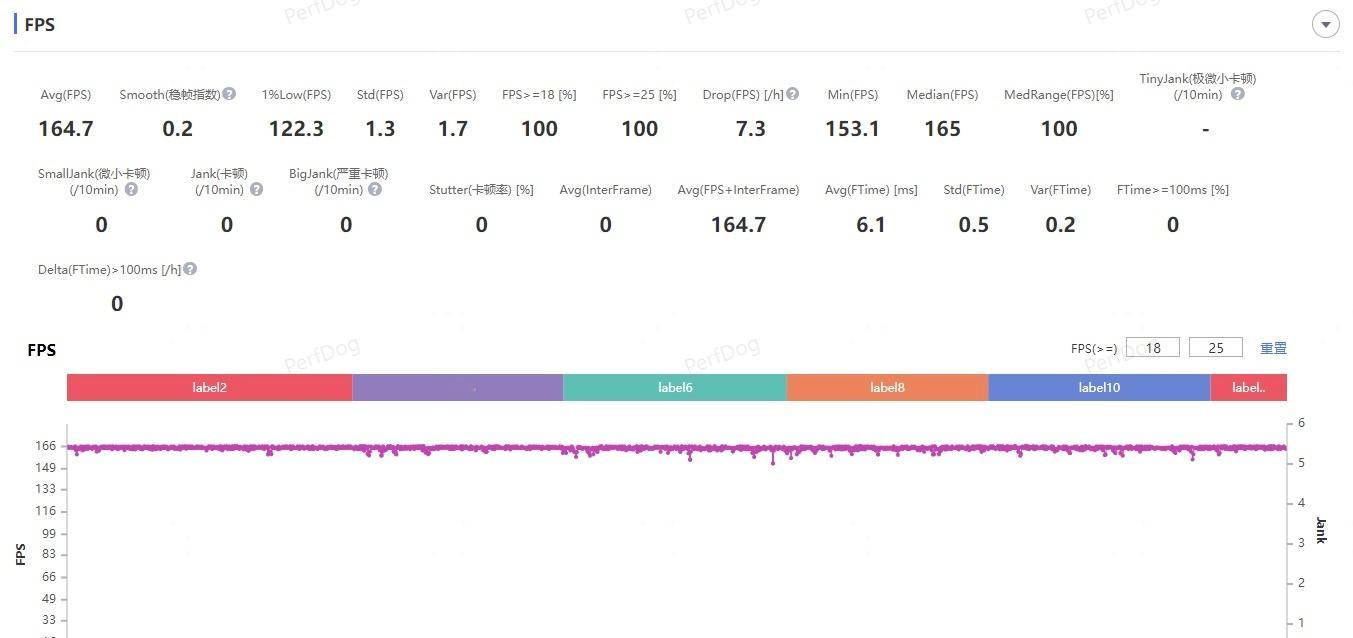Image resolution: width=1353 pixels, height=638 pixels.
Task: Open help icon next to Jank (/10min)
Action: click(x=256, y=189)
